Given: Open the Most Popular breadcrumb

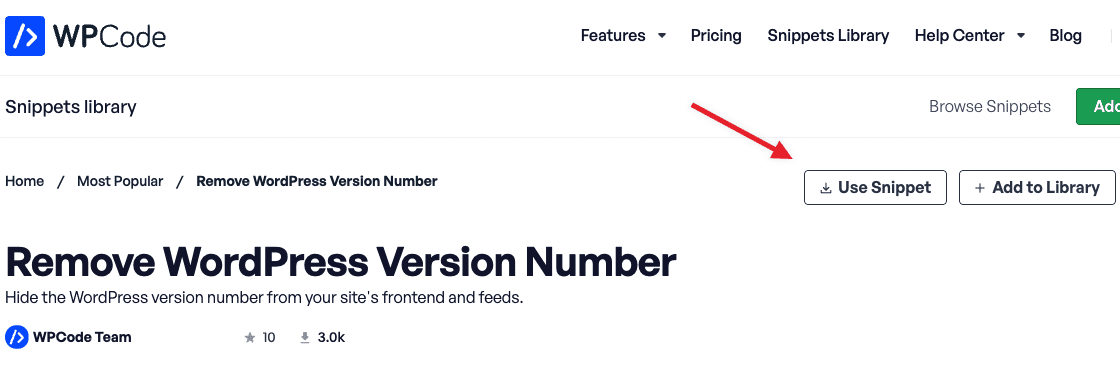Looking at the screenshot, I should click(x=120, y=181).
